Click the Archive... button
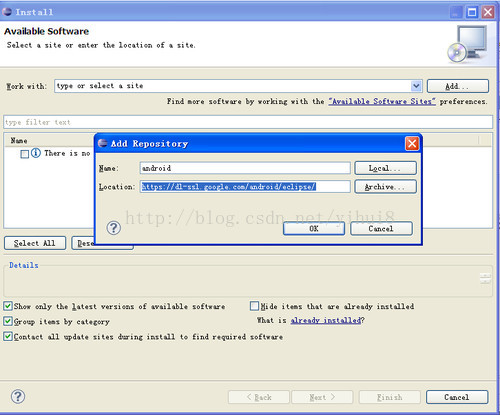The width and height of the screenshot is (500, 415). click(385, 187)
